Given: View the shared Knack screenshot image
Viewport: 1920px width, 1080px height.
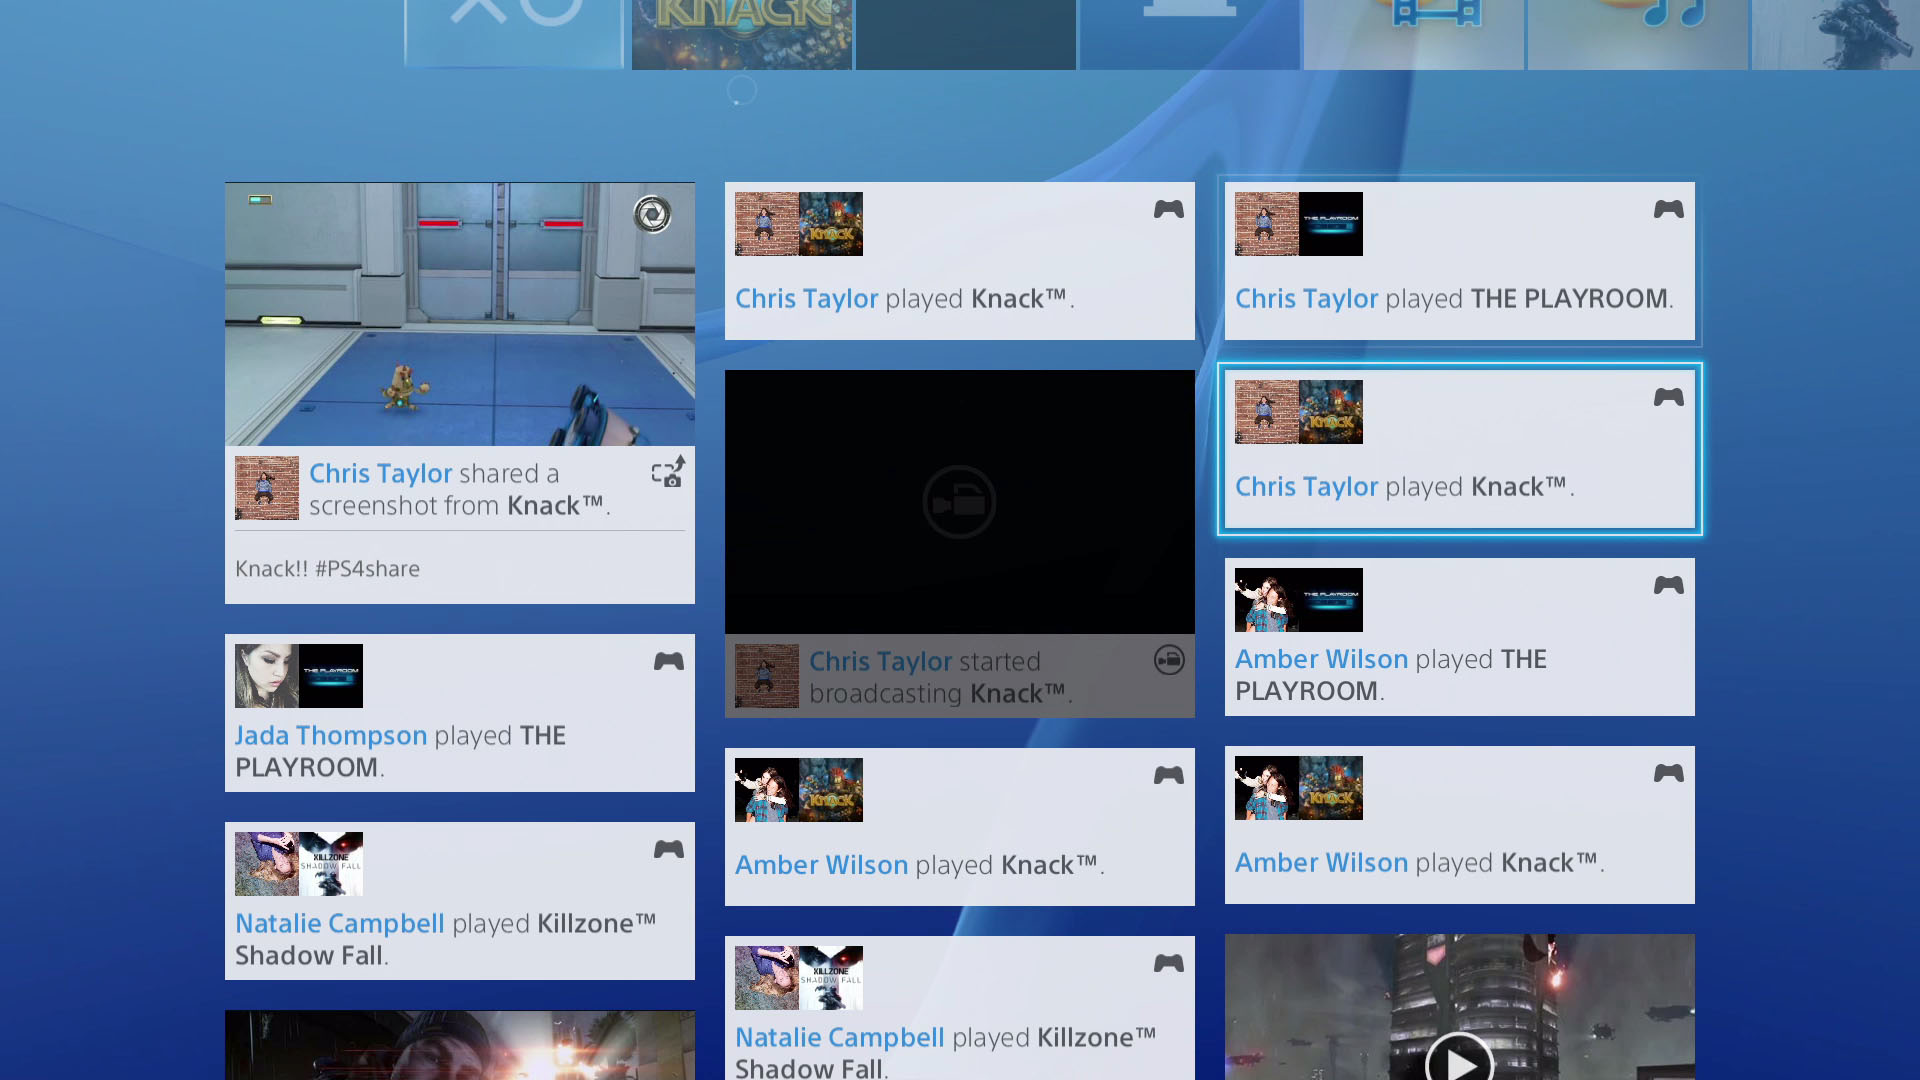Looking at the screenshot, I should (460, 314).
